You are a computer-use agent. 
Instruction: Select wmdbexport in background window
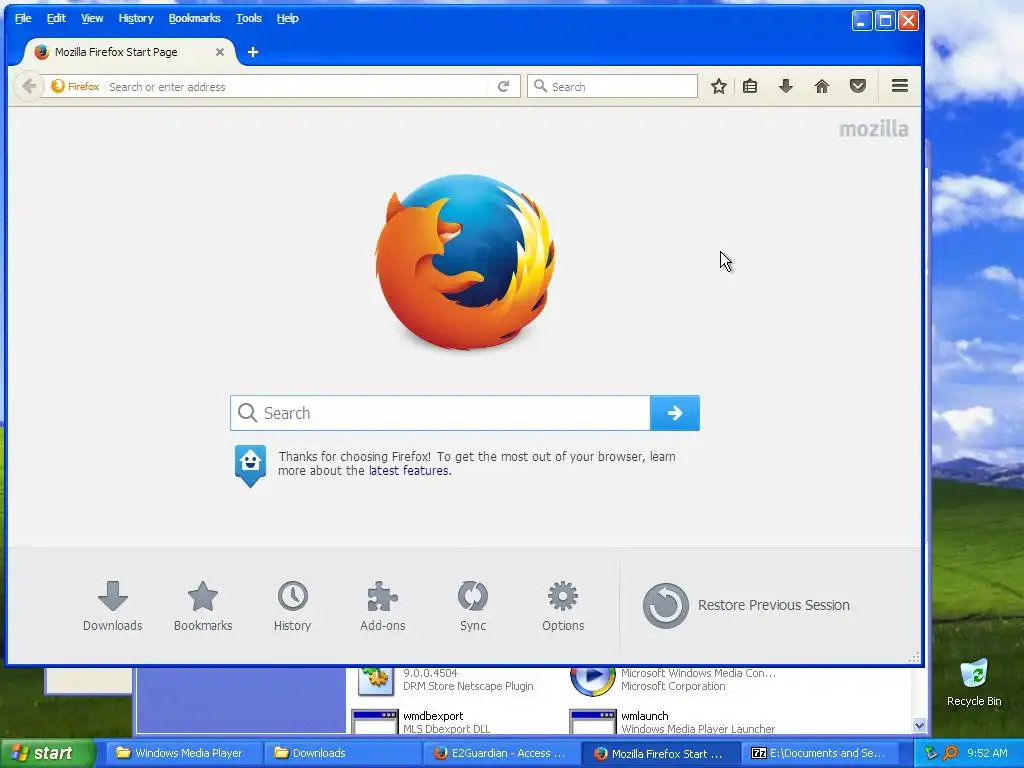433,716
